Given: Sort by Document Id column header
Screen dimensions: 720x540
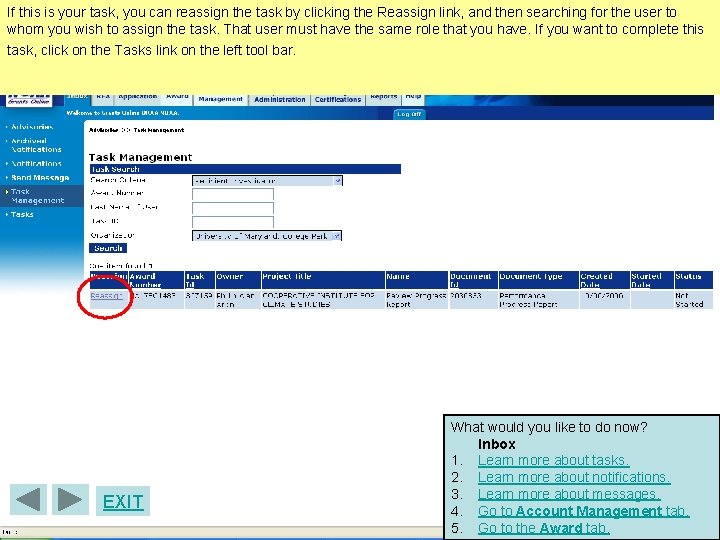Looking at the screenshot, I should tap(473, 280).
